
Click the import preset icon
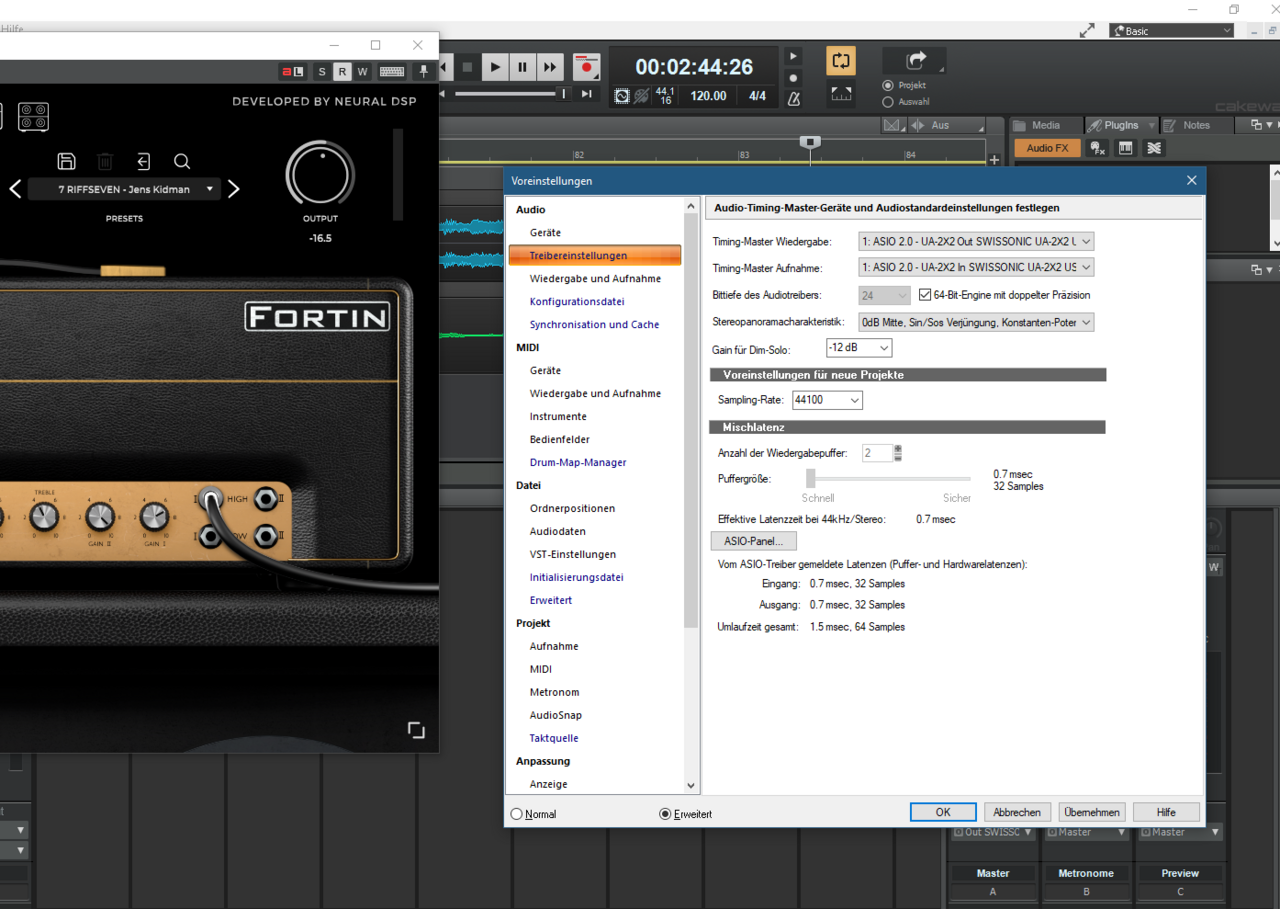coord(143,161)
